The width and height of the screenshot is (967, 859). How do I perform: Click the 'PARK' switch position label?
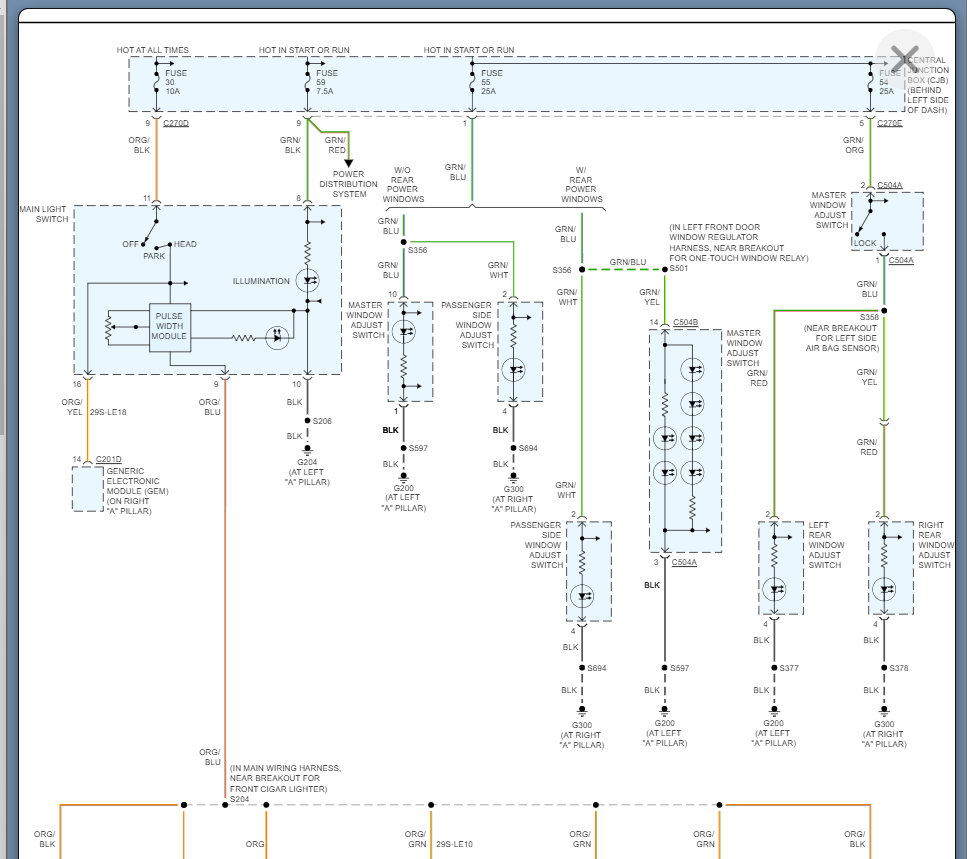tap(154, 256)
